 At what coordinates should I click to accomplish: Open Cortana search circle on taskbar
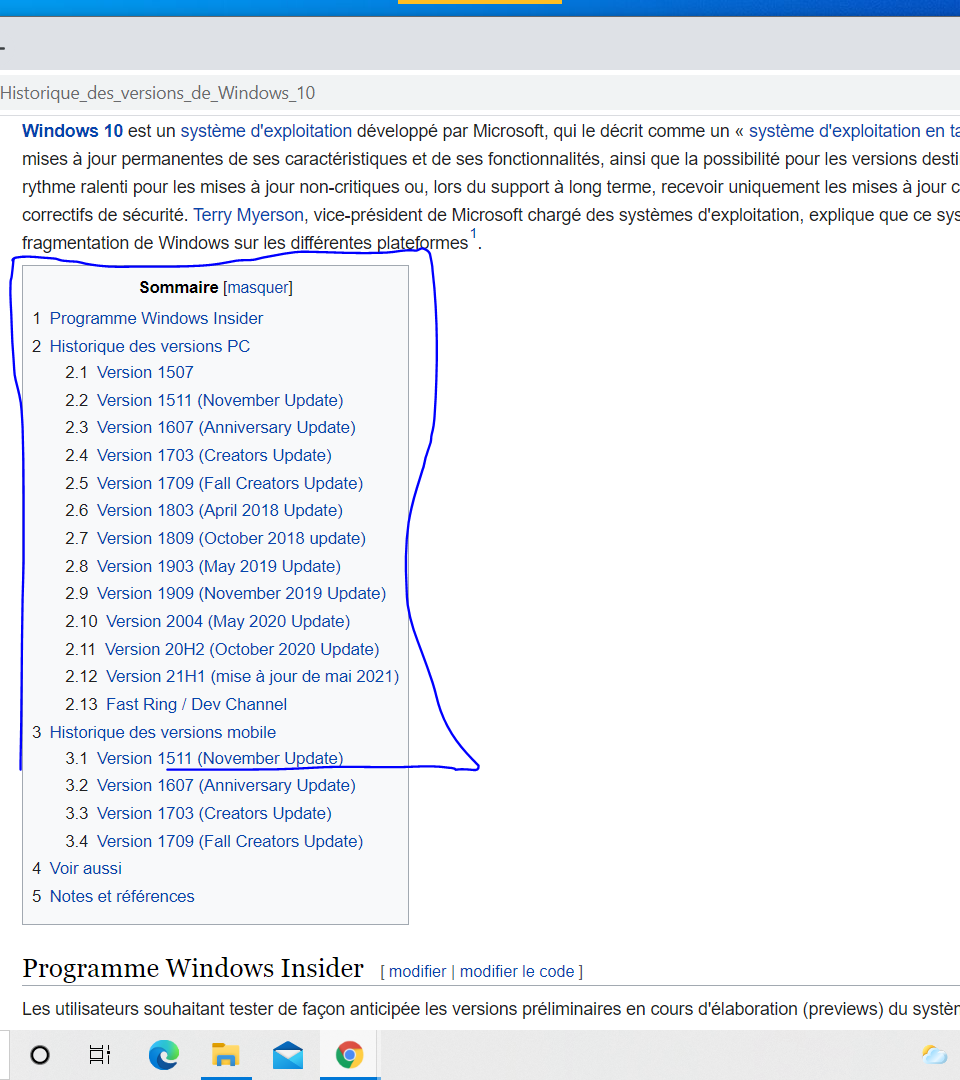click(40, 1055)
